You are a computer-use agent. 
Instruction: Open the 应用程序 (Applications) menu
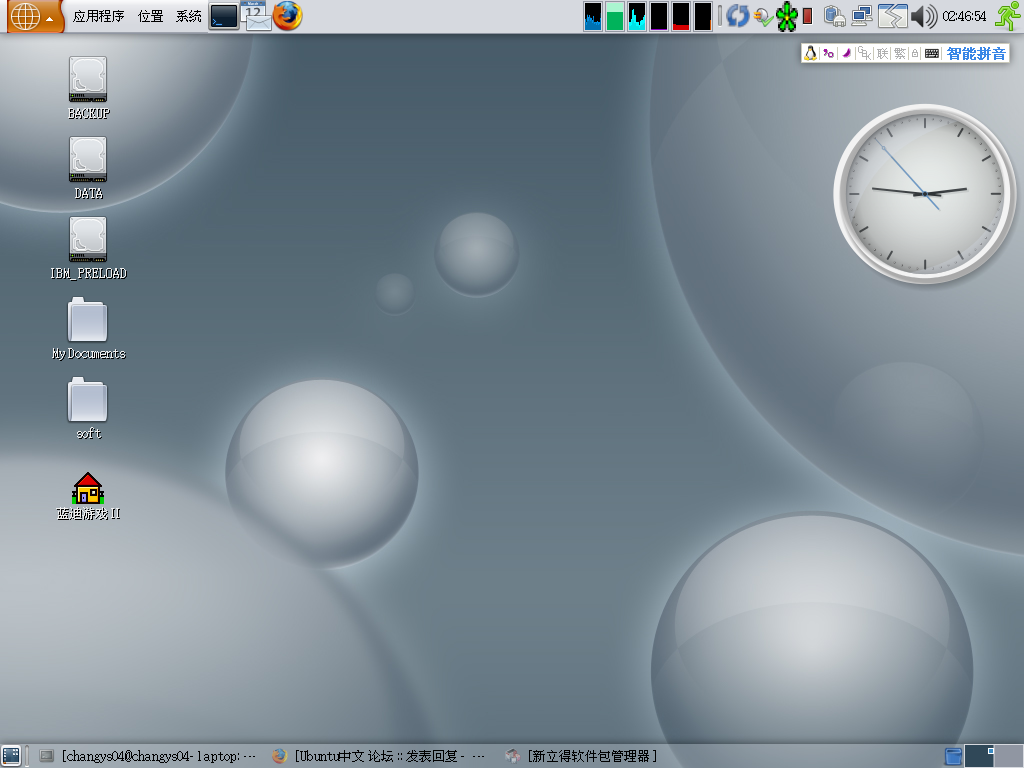98,16
